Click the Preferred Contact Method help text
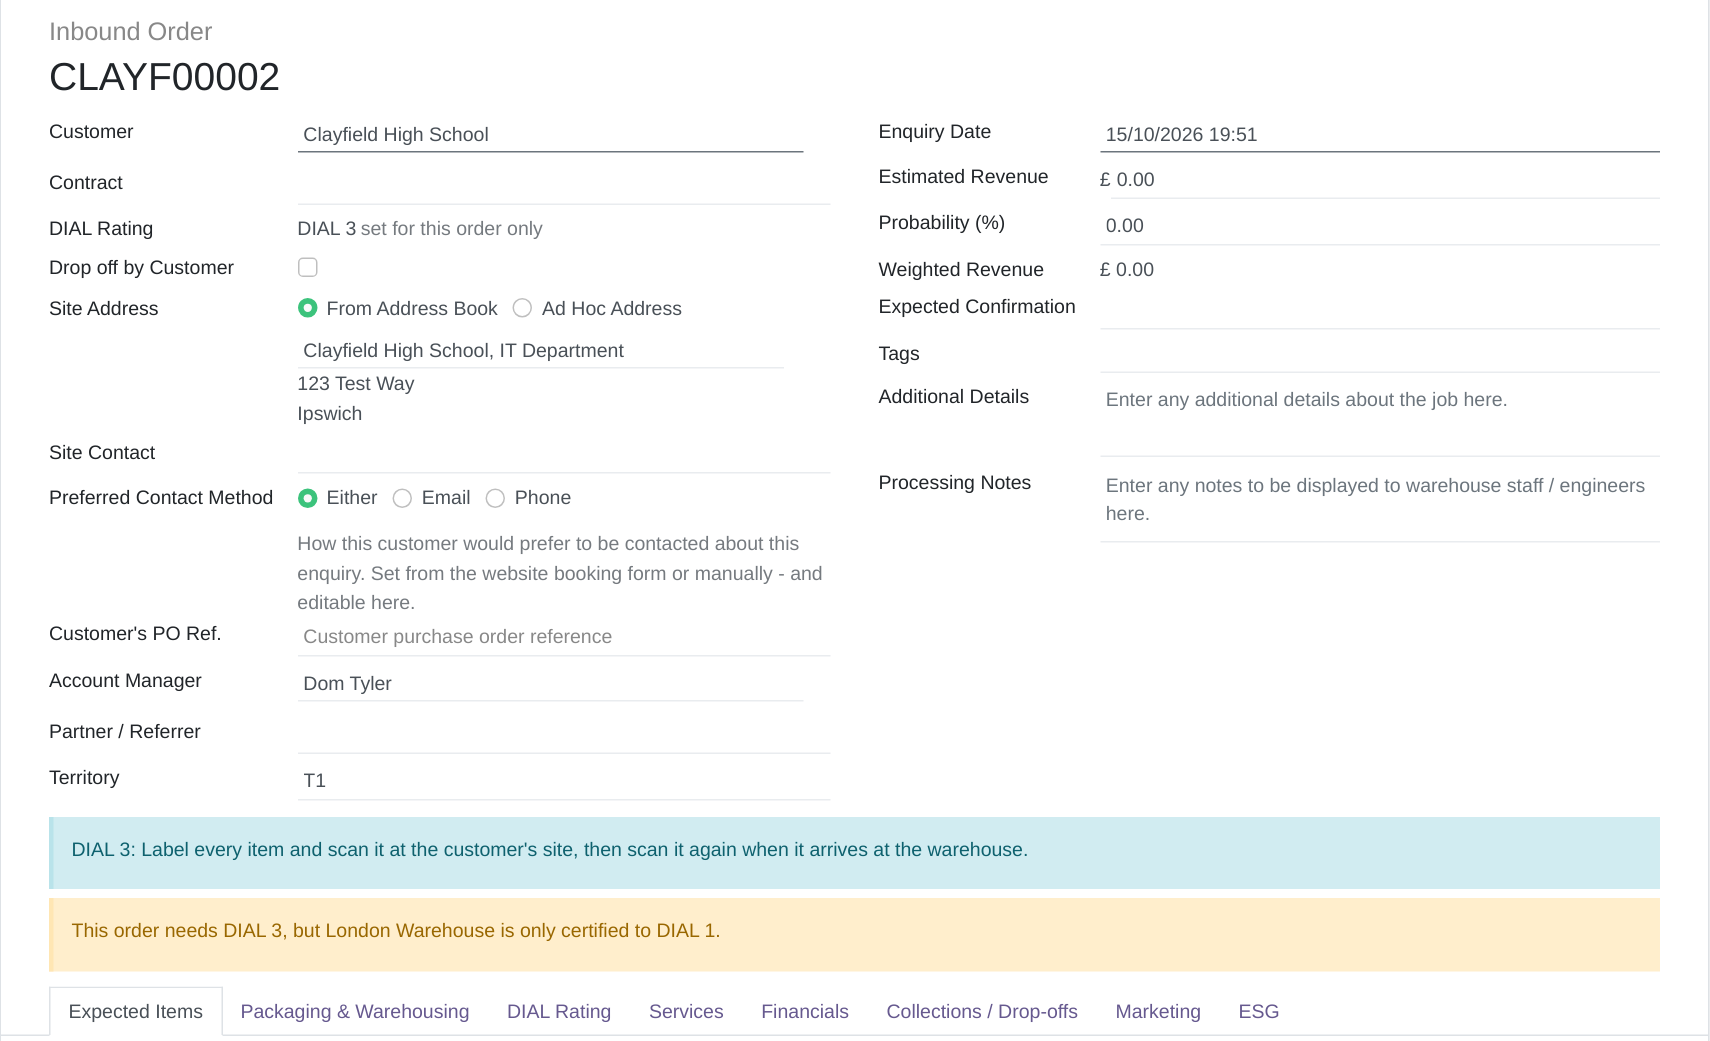This screenshot has height=1041, width=1710. tap(560, 573)
